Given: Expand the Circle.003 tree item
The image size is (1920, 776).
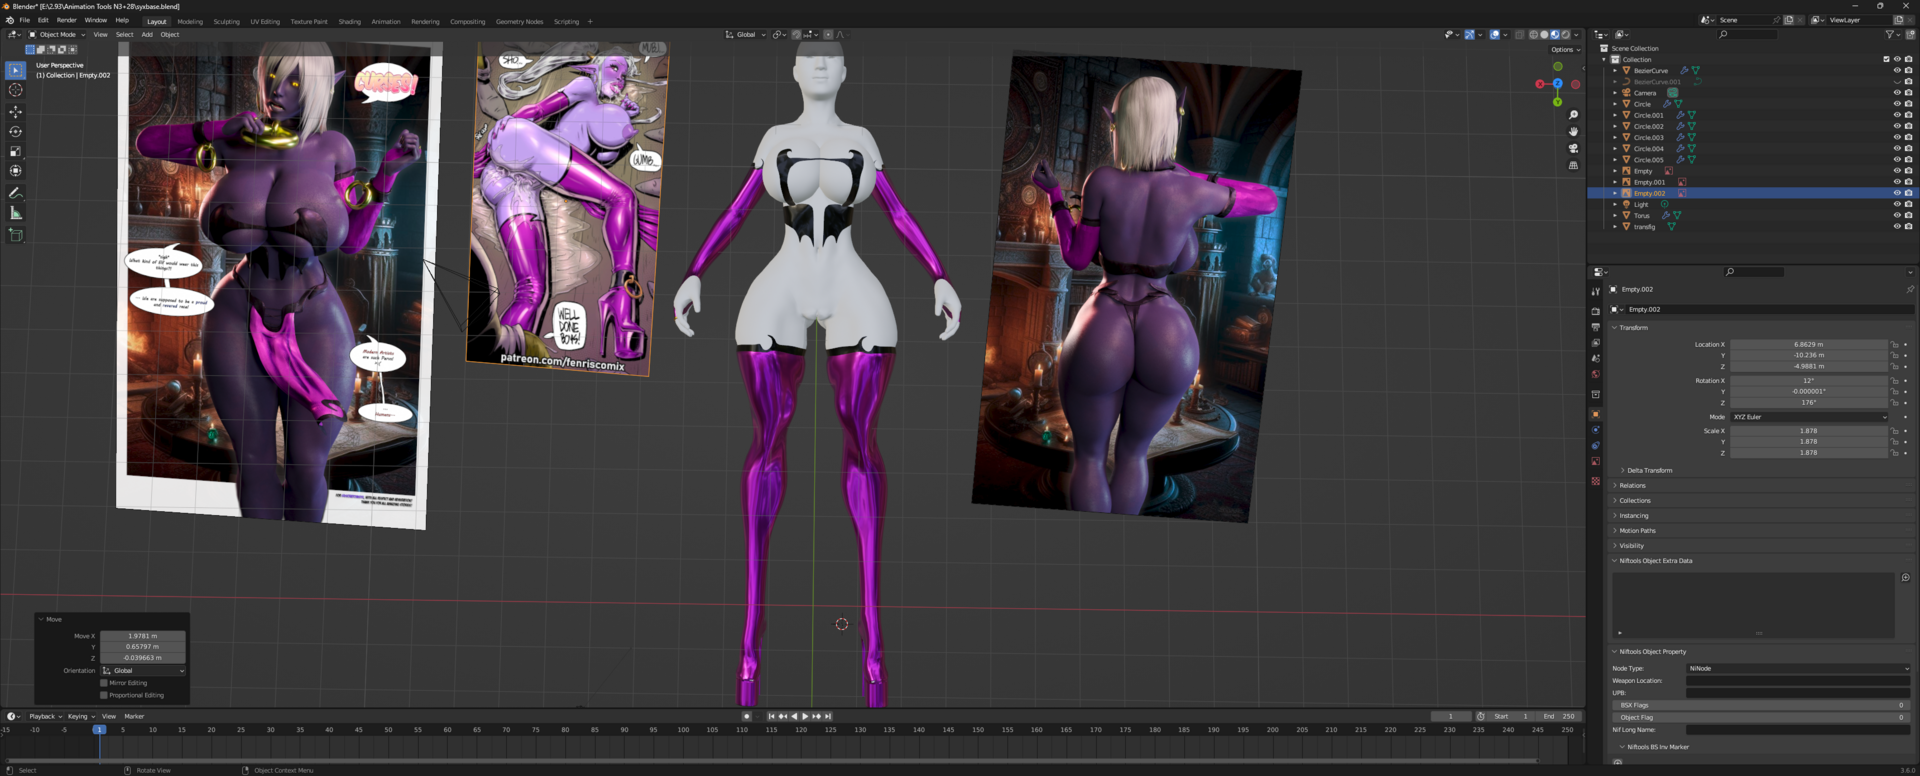Looking at the screenshot, I should 1614,138.
